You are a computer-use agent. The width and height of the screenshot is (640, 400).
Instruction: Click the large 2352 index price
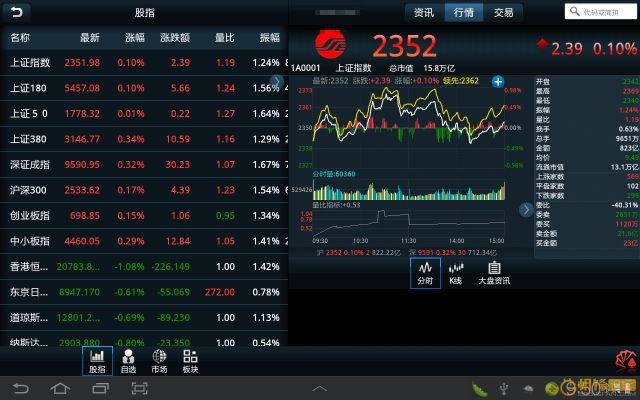tap(404, 46)
